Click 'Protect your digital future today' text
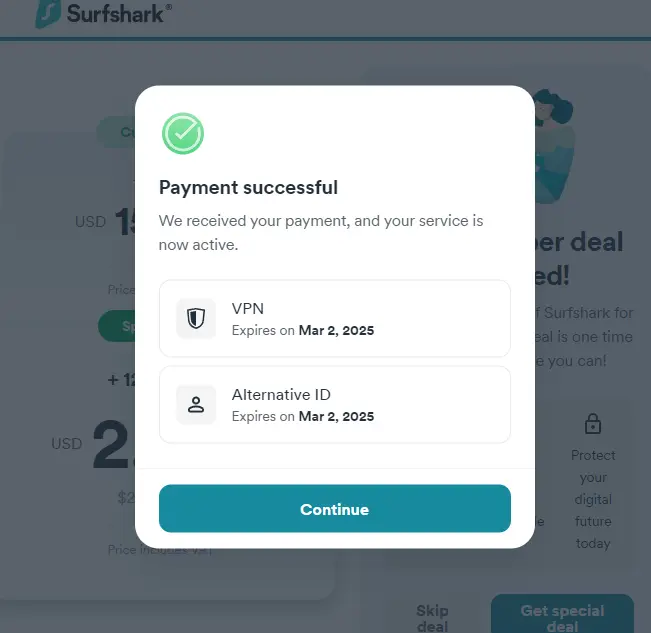The height and width of the screenshot is (633, 651). (593, 499)
